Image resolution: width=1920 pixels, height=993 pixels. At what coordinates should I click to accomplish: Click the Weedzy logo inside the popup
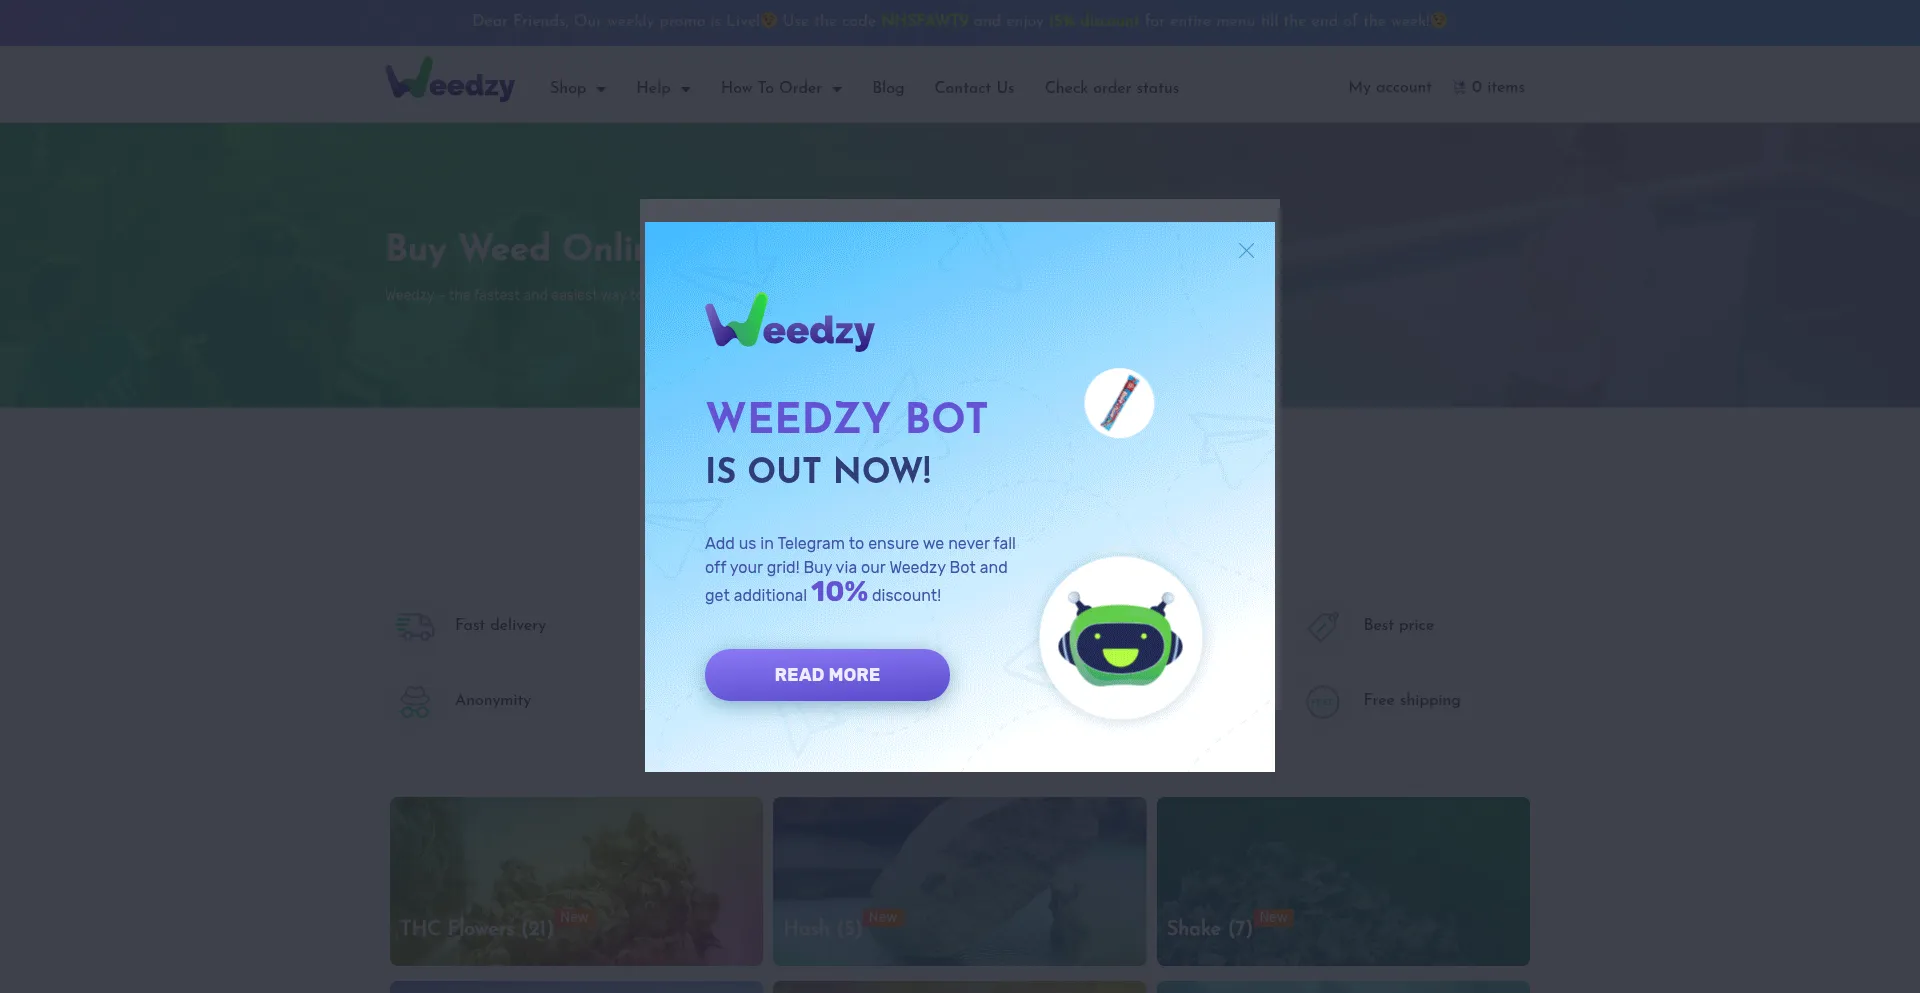[790, 322]
